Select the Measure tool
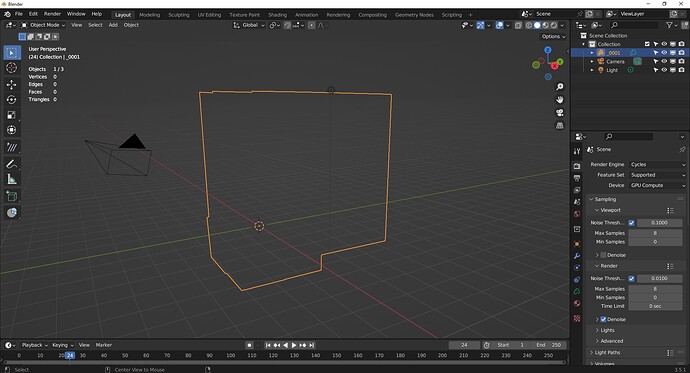690x373 pixels. [x=12, y=179]
